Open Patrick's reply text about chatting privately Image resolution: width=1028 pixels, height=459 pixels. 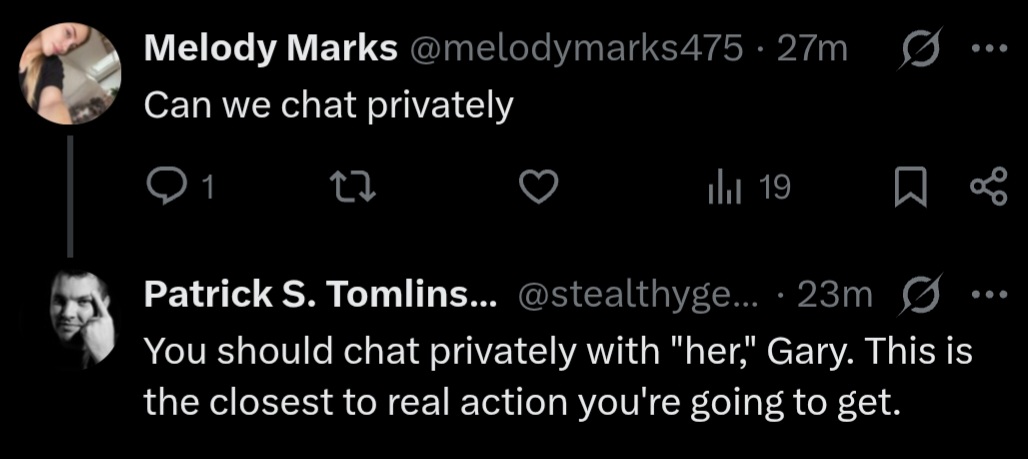[558, 379]
